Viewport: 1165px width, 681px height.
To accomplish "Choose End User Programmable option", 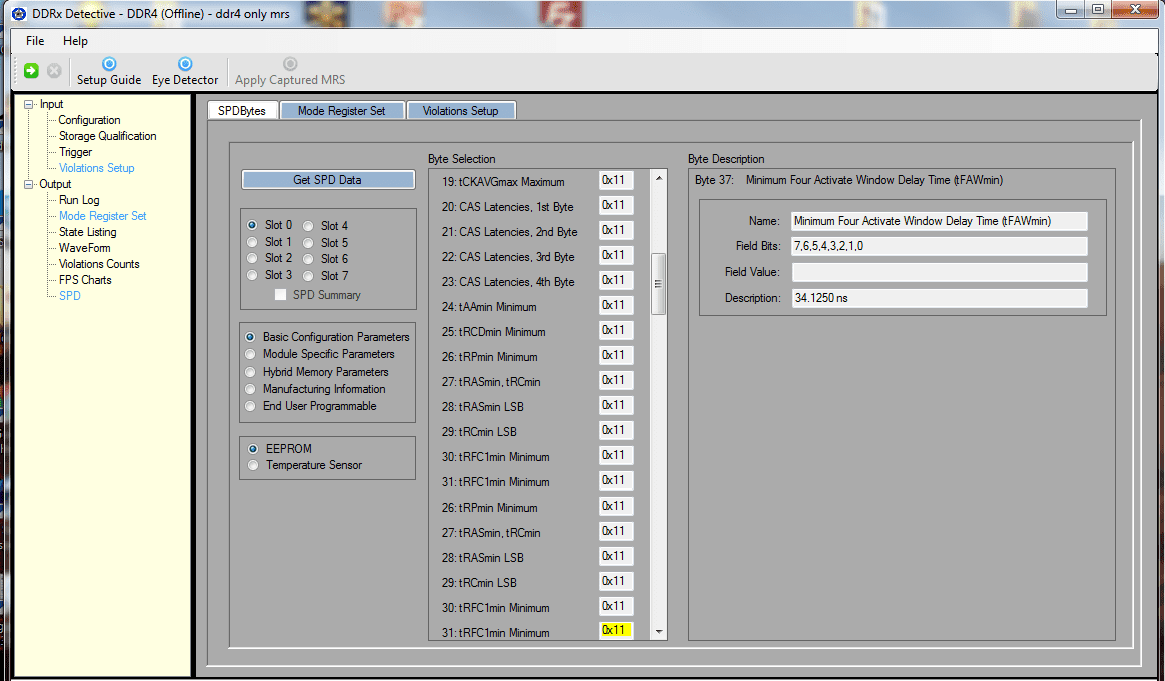I will pyautogui.click(x=250, y=406).
